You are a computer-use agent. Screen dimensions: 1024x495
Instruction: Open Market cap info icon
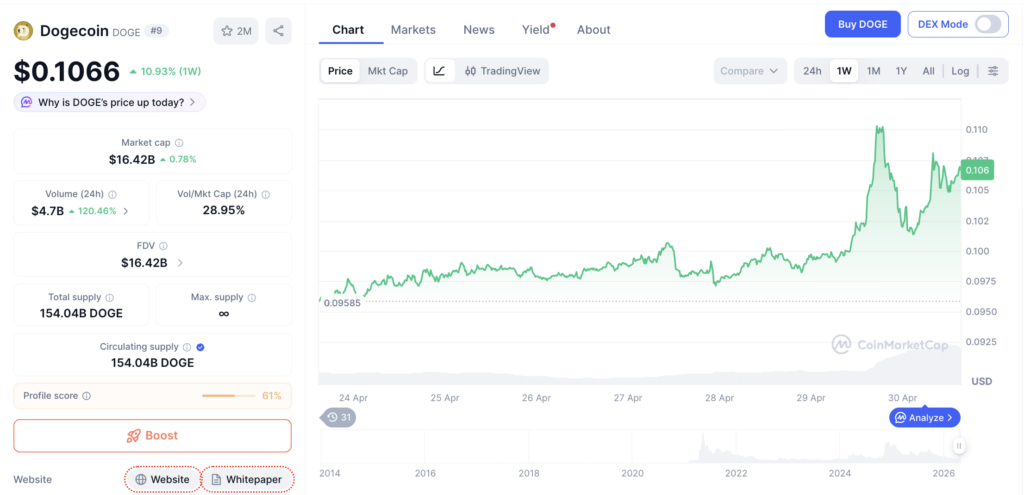(179, 142)
